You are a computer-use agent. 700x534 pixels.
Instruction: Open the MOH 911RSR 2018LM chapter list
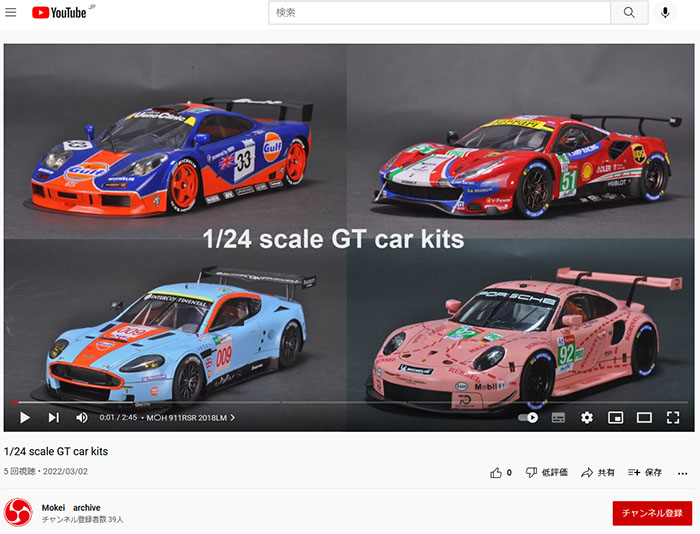click(x=191, y=418)
